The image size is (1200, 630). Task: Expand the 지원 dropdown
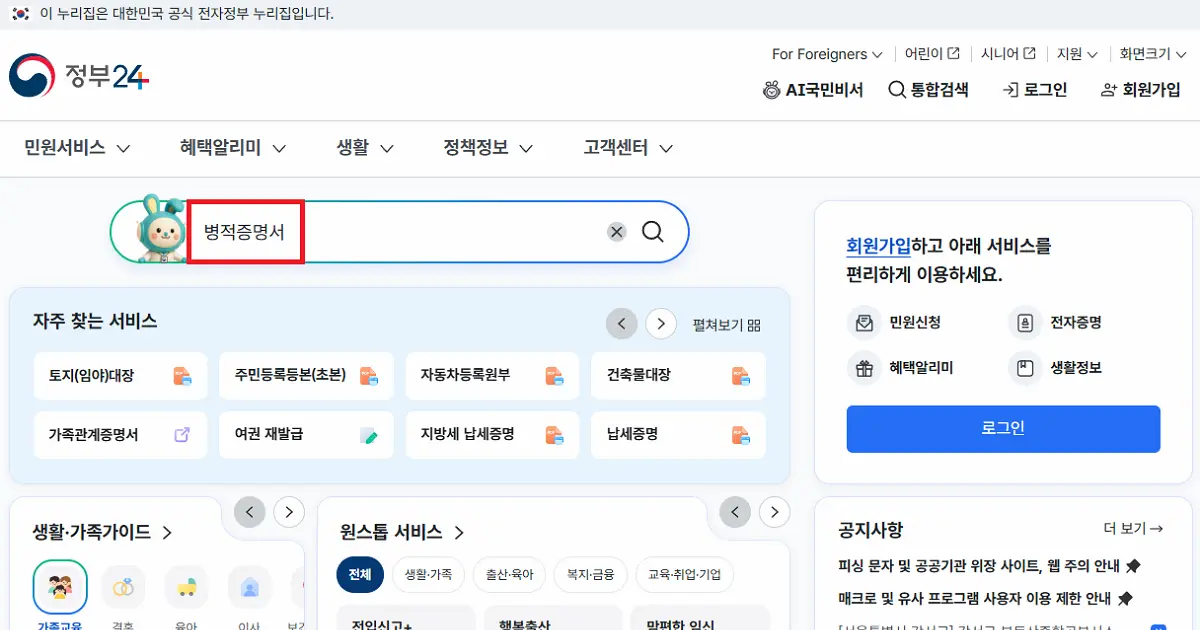[1077, 54]
